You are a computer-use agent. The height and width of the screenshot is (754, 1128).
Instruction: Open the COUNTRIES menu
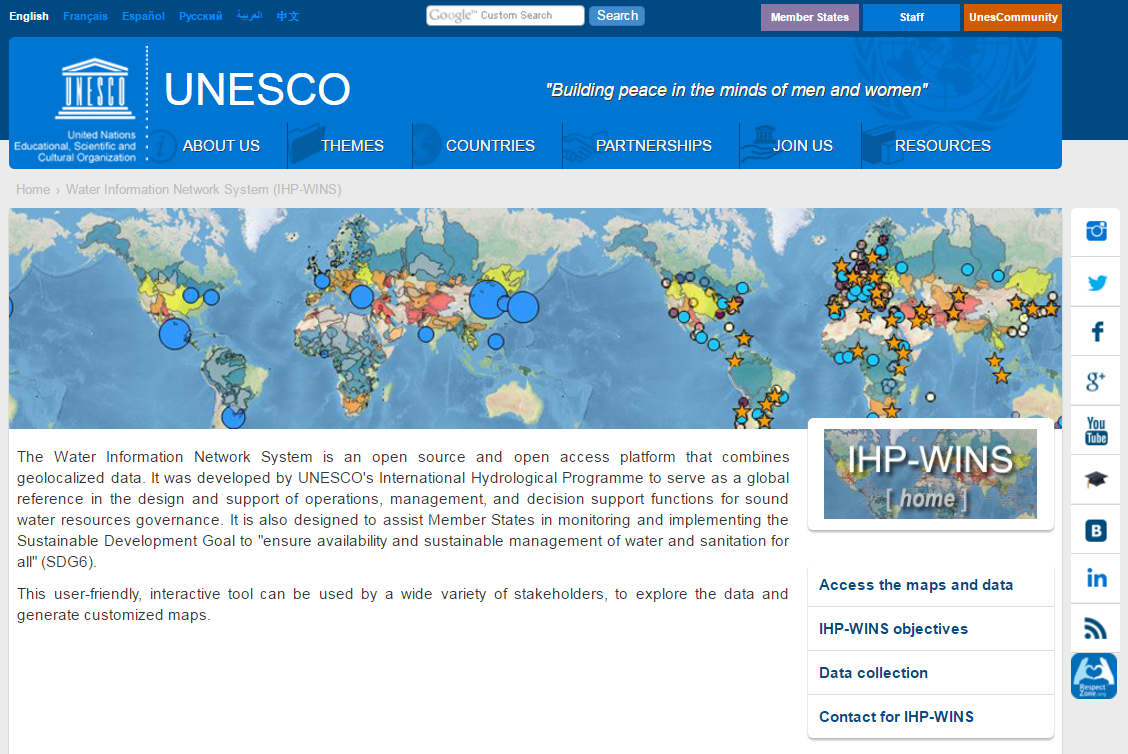click(490, 146)
